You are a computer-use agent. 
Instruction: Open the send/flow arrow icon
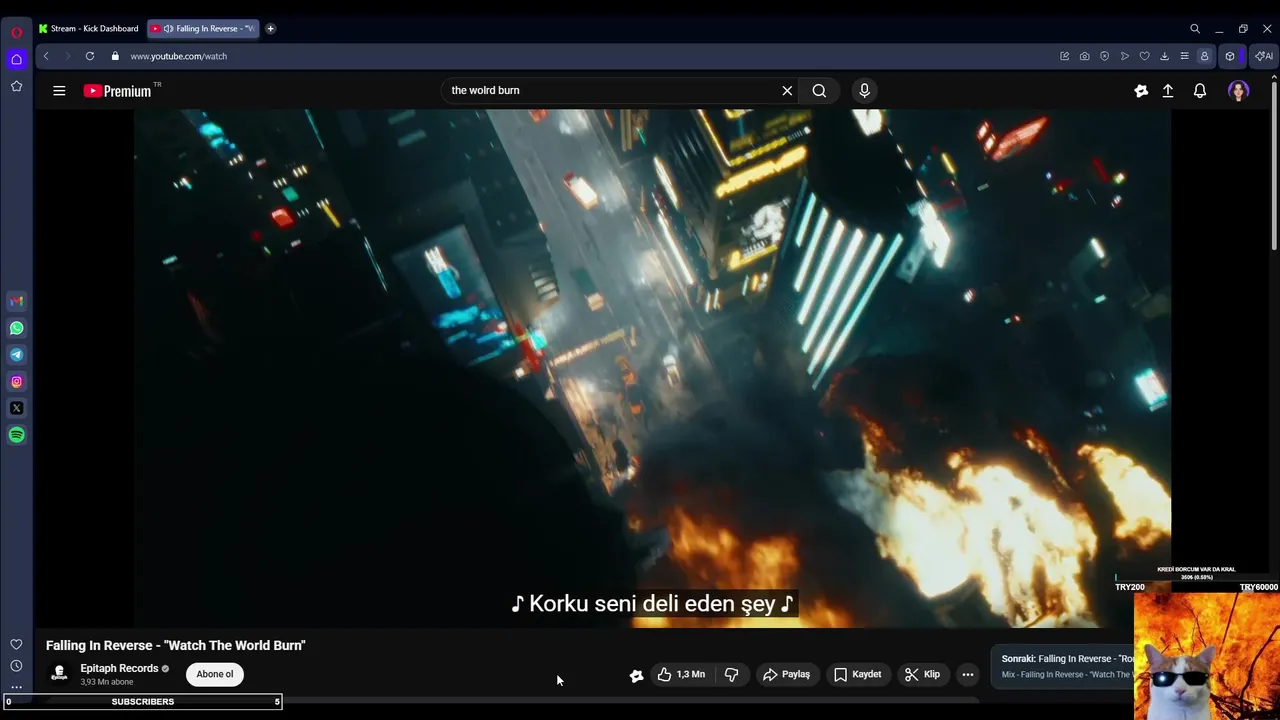(1125, 56)
